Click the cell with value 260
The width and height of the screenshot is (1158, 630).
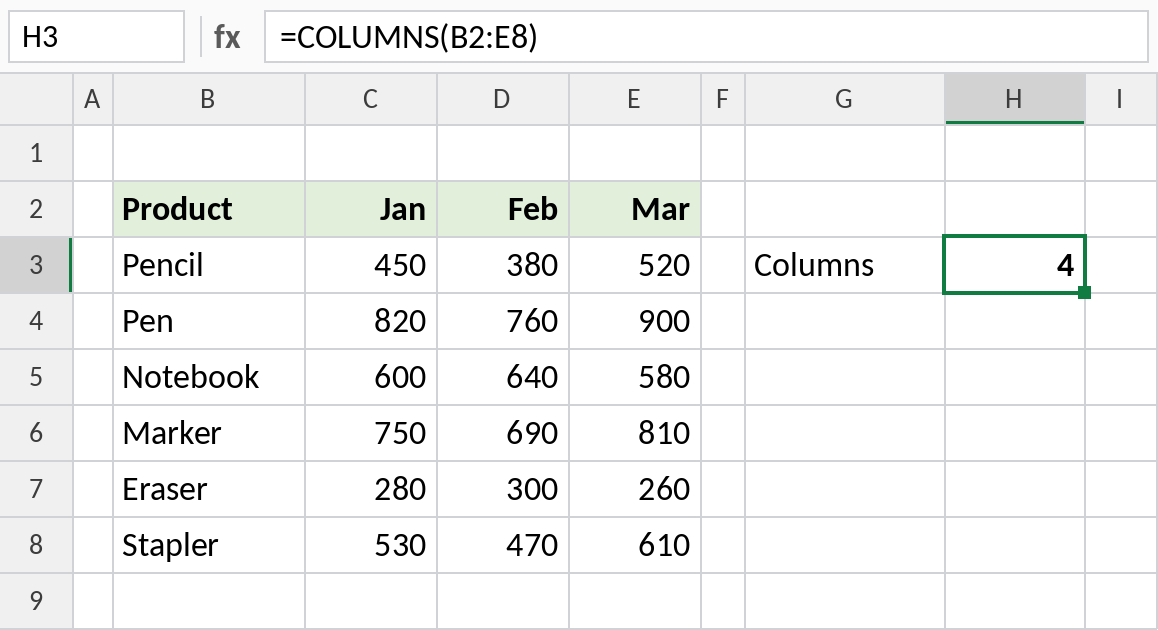(x=634, y=489)
